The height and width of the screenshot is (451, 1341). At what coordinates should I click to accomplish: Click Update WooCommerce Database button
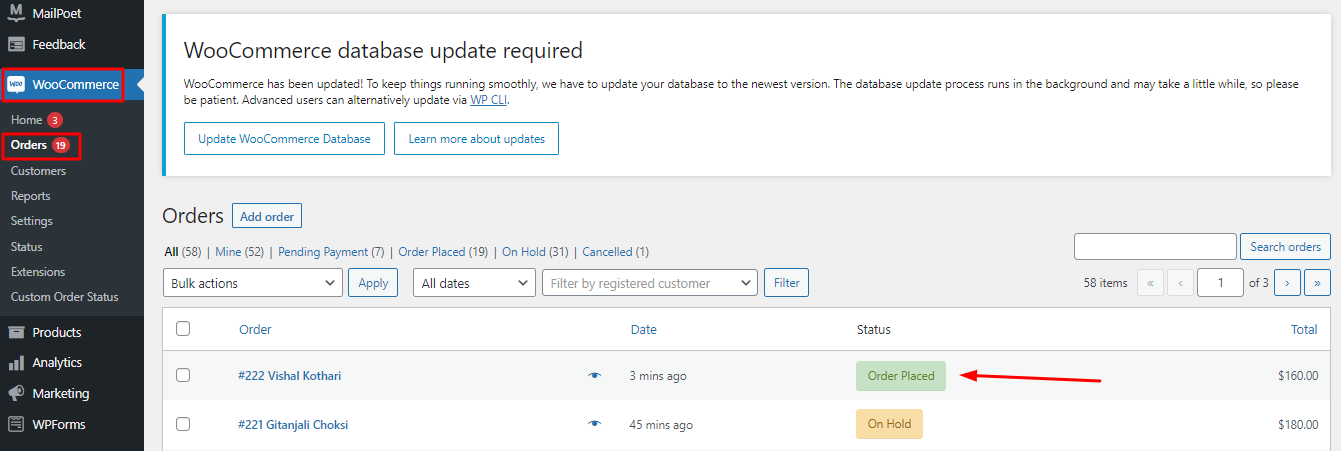coord(284,139)
